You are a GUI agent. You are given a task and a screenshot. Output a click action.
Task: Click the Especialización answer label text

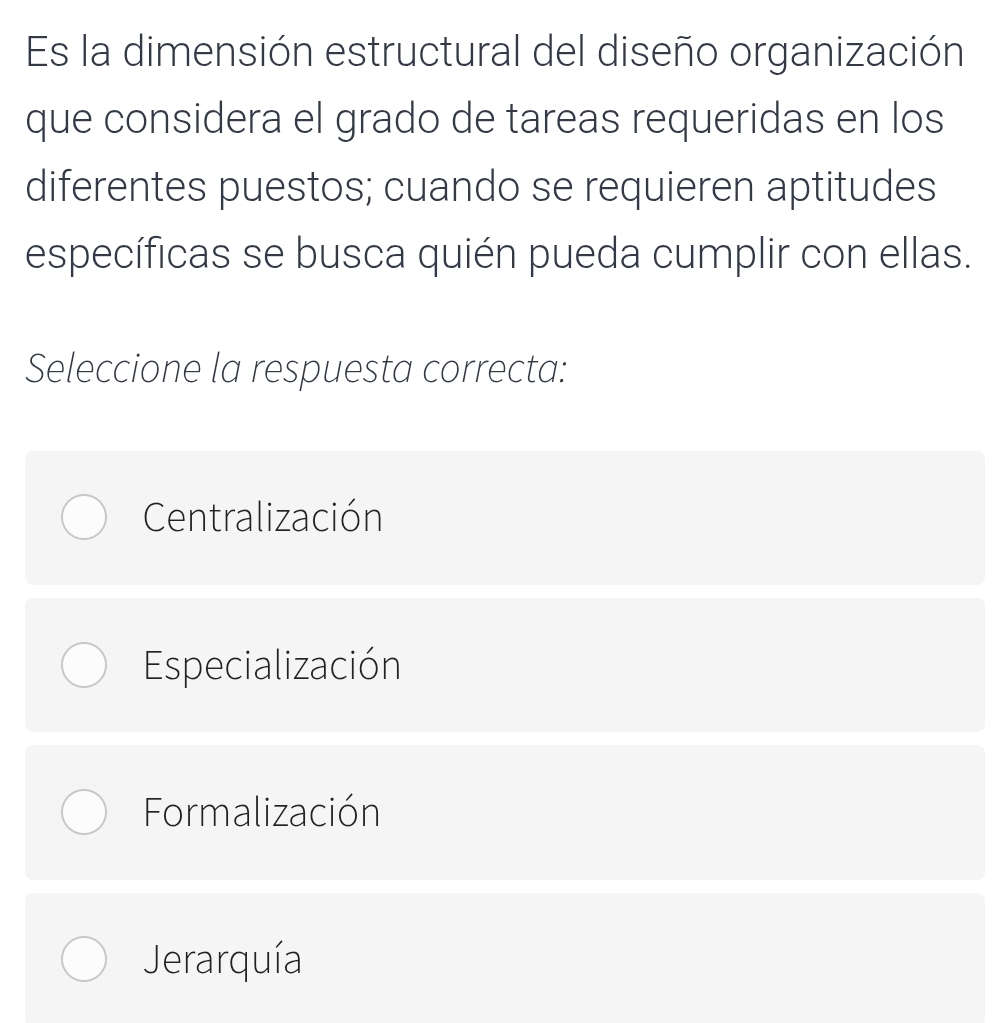[272, 666]
